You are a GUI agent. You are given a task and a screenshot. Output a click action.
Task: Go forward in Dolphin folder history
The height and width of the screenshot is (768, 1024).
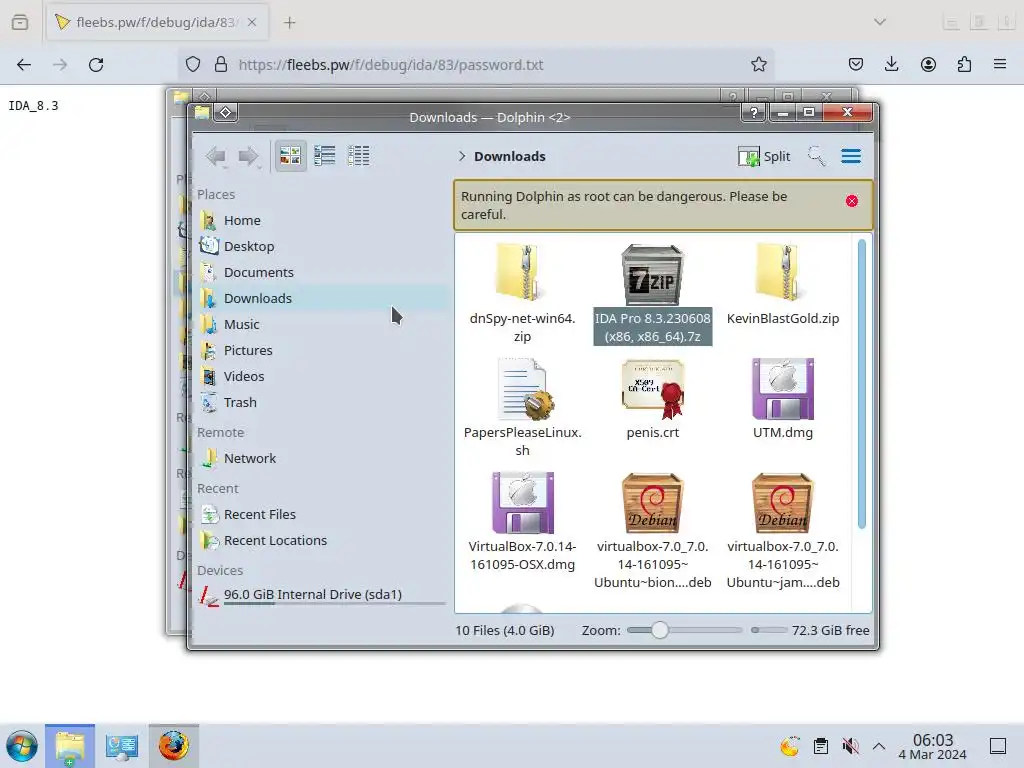coord(249,156)
